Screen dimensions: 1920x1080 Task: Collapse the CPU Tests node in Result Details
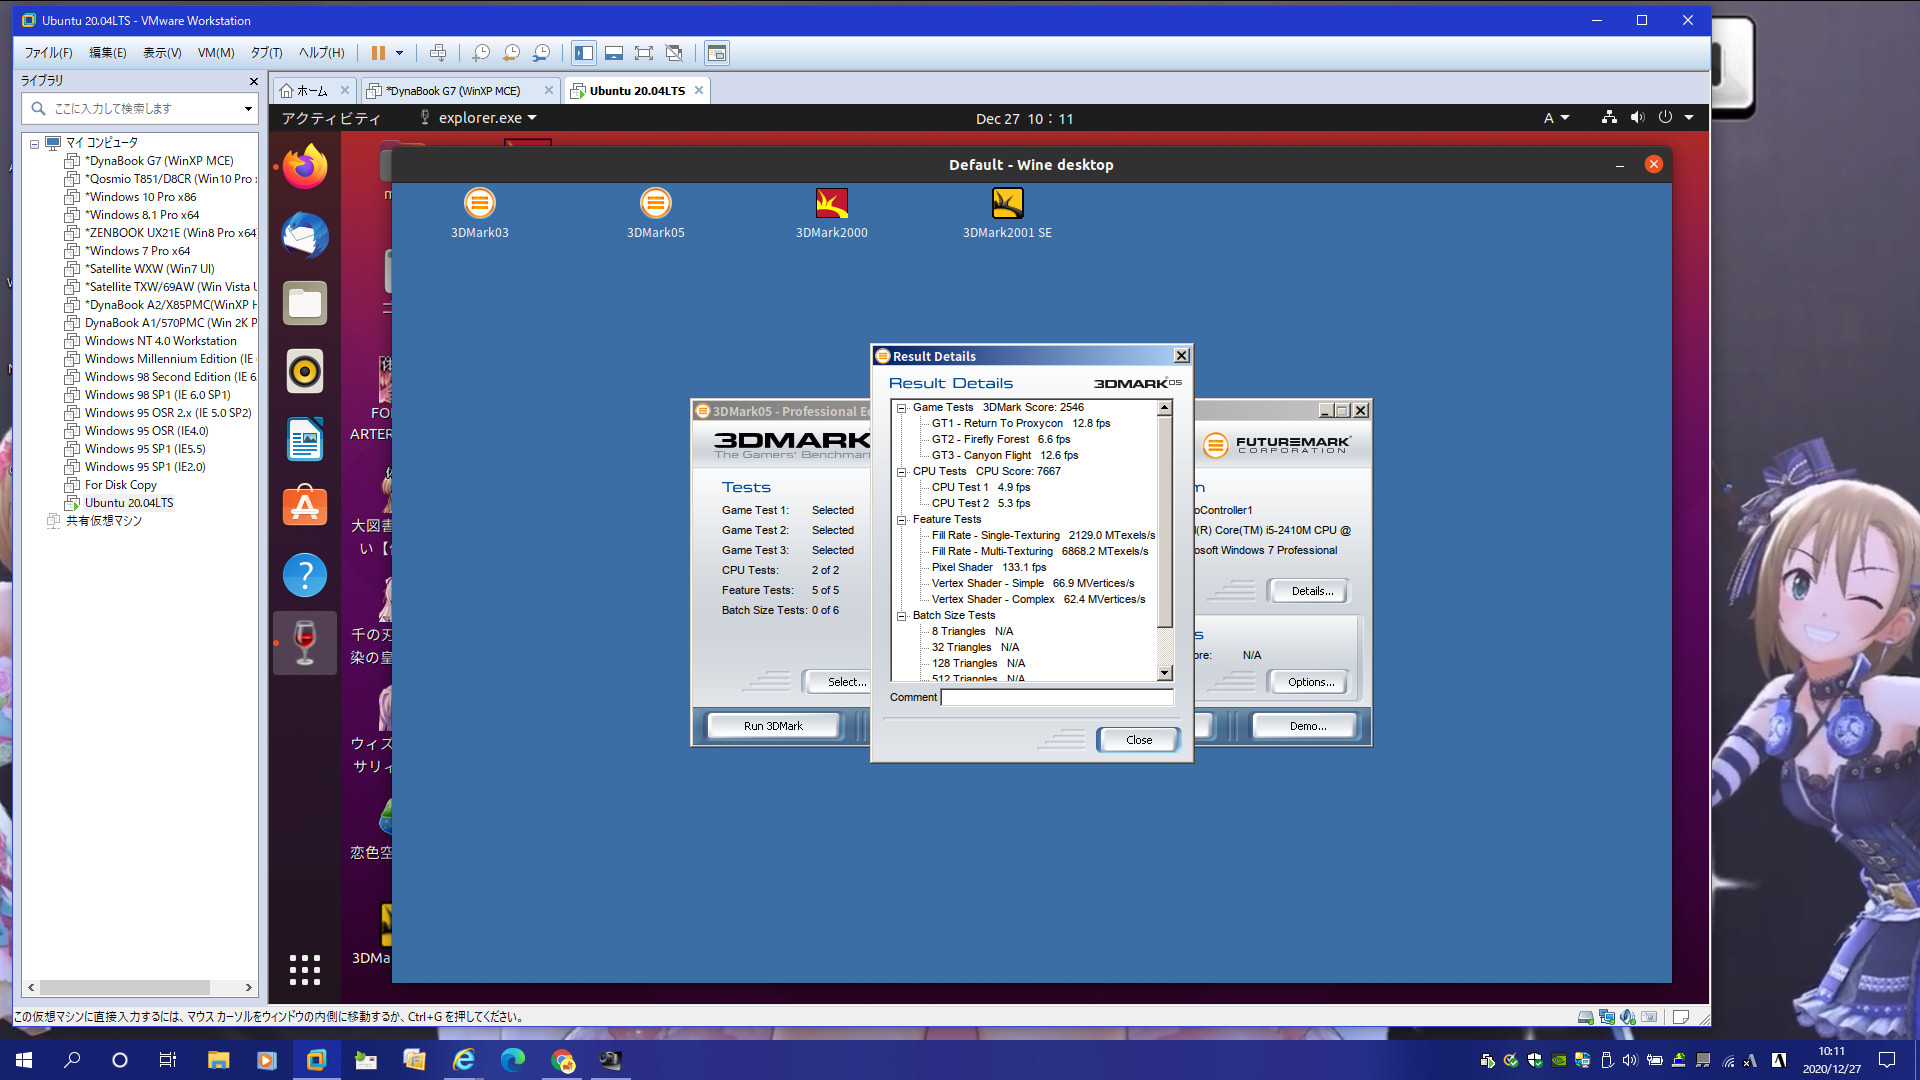point(901,472)
